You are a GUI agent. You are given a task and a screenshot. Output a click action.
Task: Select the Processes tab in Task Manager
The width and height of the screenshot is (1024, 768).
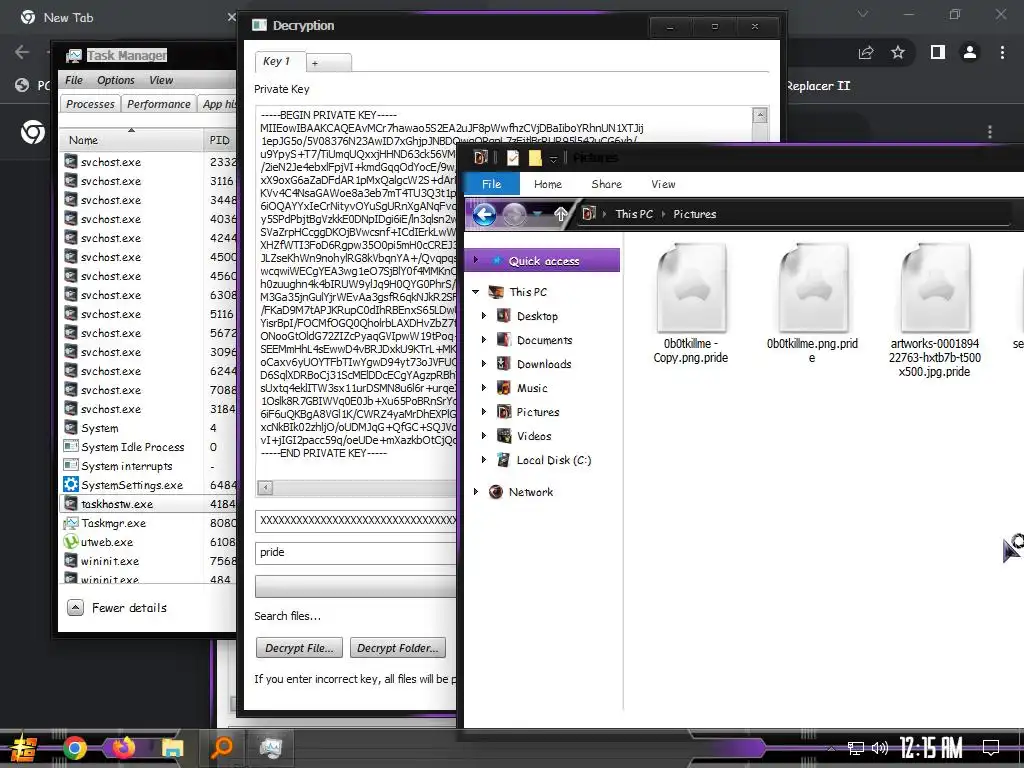coord(90,104)
